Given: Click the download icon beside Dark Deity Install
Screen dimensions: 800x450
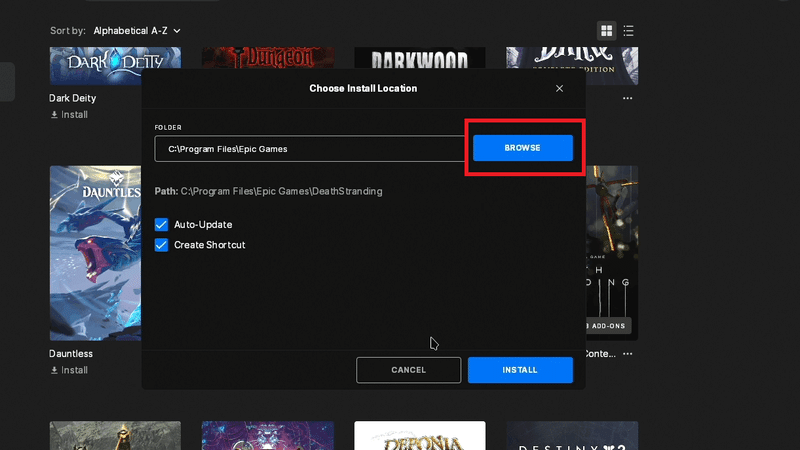Looking at the screenshot, I should point(54,115).
